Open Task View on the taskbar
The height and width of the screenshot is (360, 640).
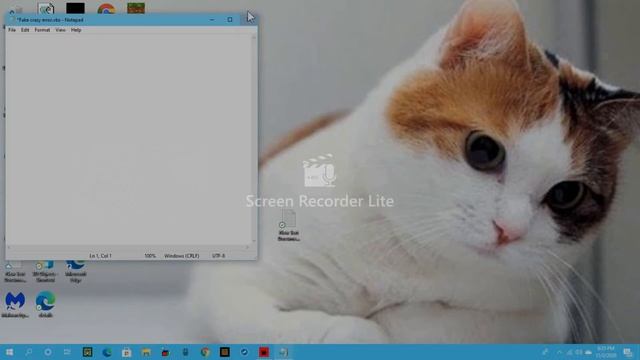point(67,352)
